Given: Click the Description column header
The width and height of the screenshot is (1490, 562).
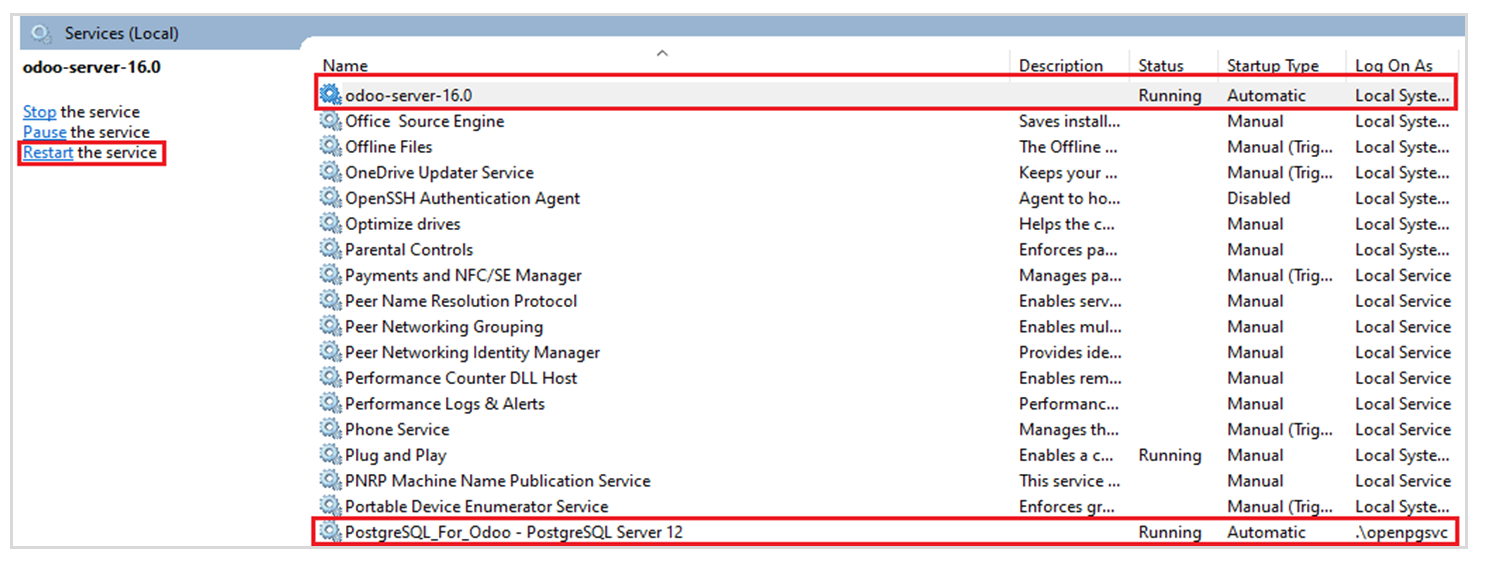Looking at the screenshot, I should [1060, 66].
